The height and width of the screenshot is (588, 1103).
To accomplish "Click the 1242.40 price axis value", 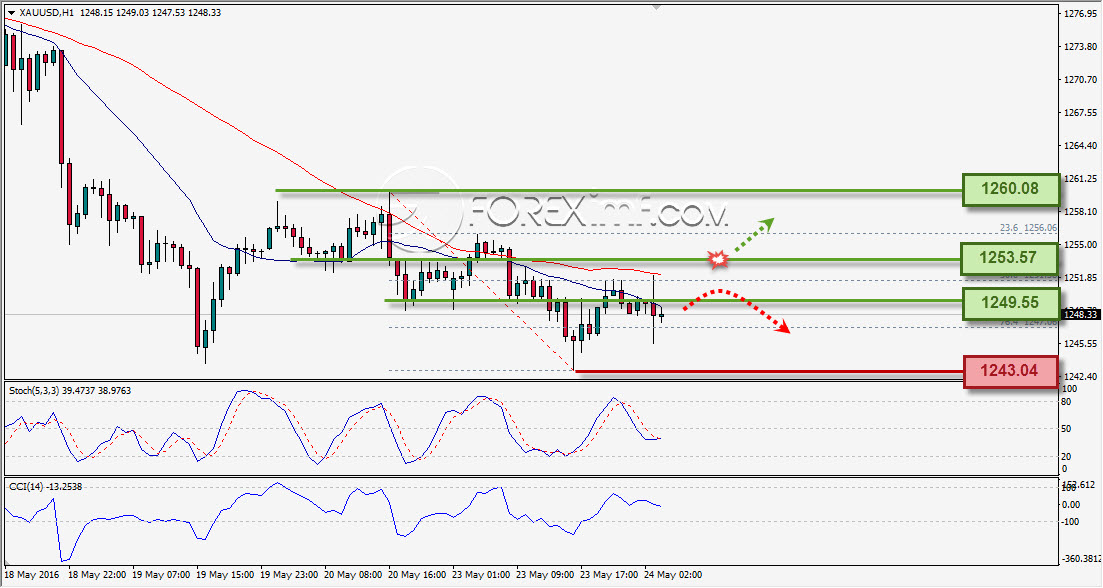I will (x=1080, y=377).
